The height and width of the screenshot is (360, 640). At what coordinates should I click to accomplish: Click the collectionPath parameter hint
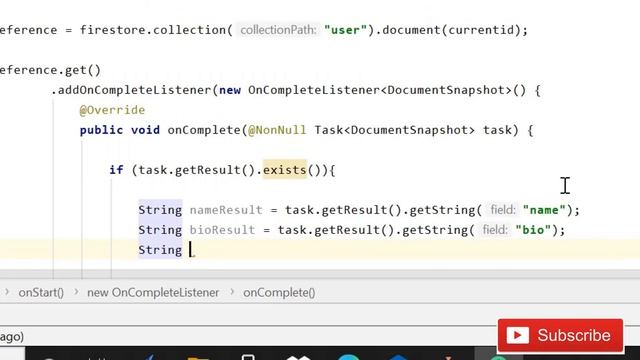coord(278,30)
